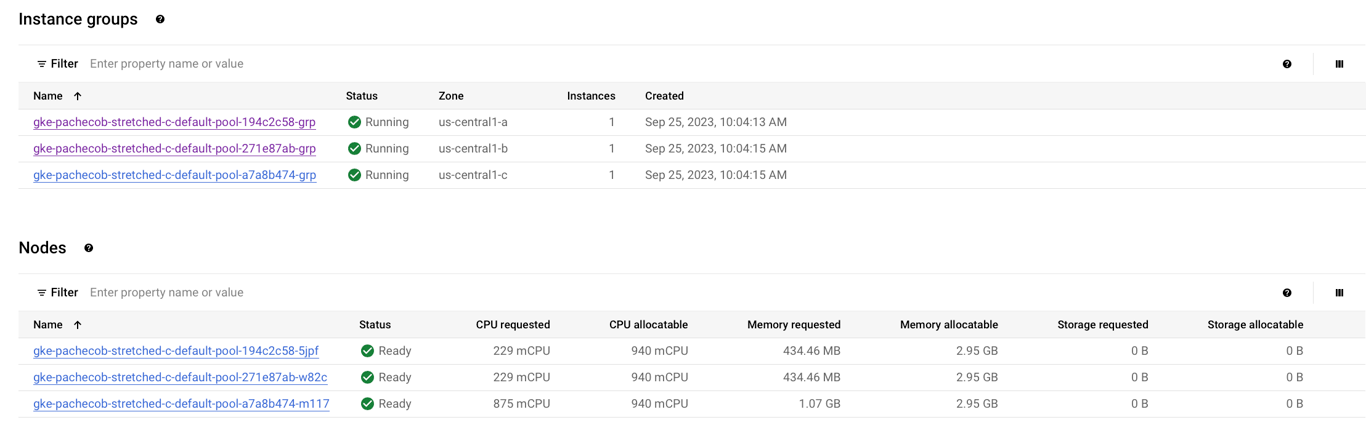1366x444 pixels.
Task: Open help icon beside Nodes heading
Action: click(89, 248)
